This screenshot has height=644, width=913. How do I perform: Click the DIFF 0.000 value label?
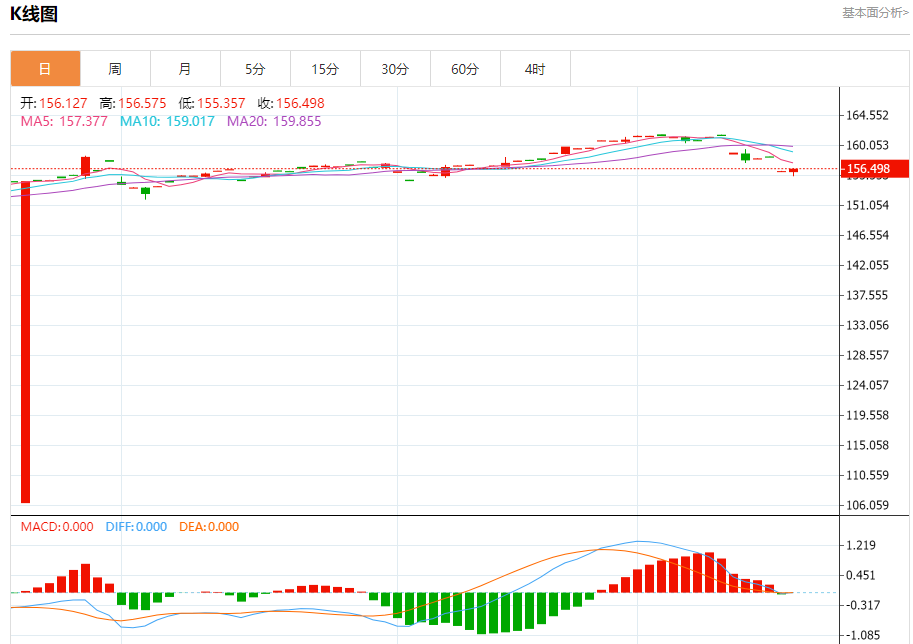pos(135,527)
